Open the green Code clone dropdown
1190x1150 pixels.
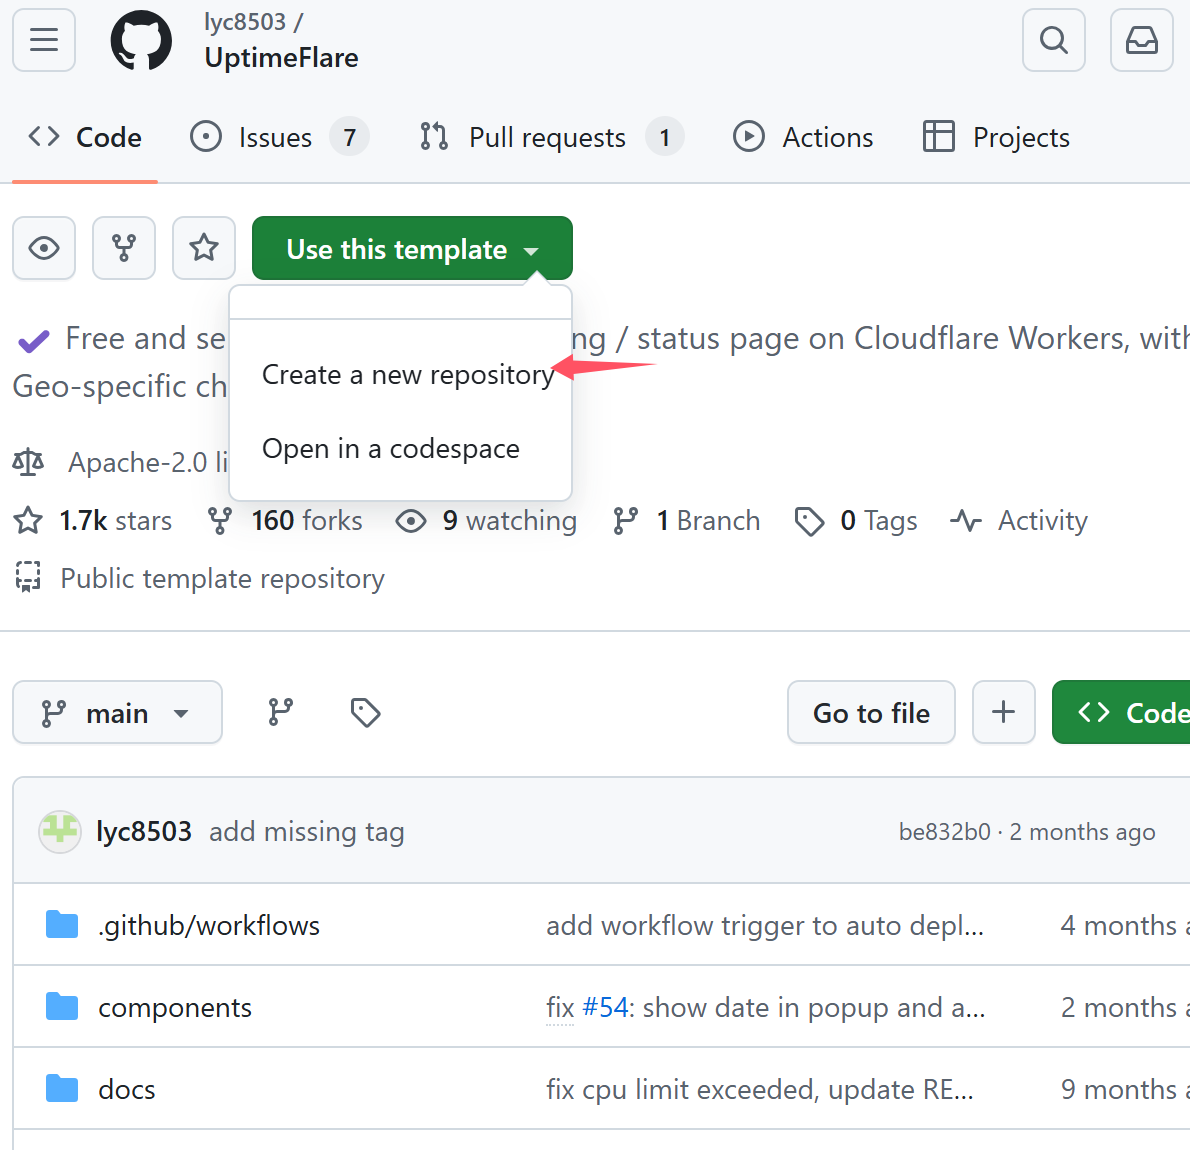pyautogui.click(x=1122, y=712)
